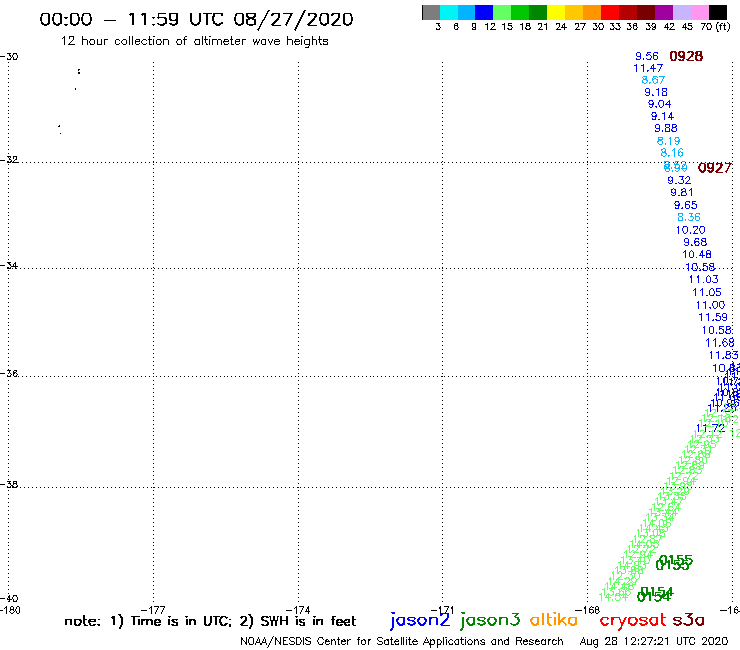Viewport: 740px width, 650px height.
Task: Click the purple legend color swatch
Action: pyautogui.click(x=664, y=12)
